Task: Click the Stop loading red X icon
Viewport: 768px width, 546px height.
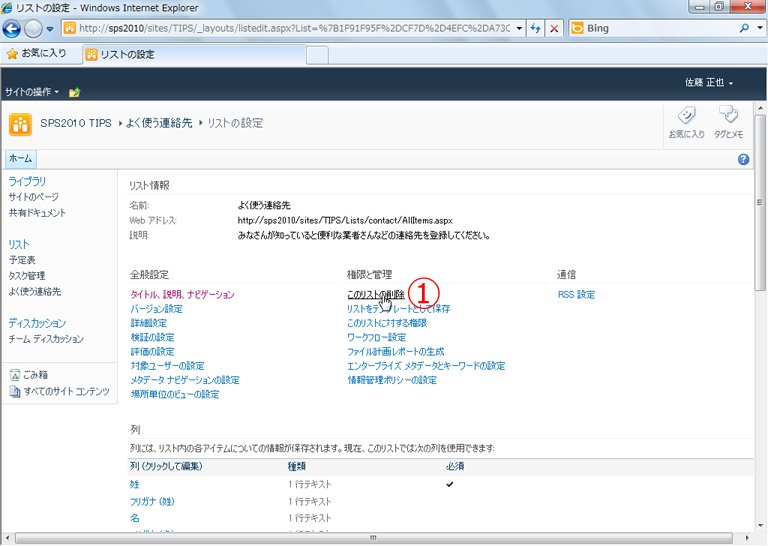Action: pos(554,28)
